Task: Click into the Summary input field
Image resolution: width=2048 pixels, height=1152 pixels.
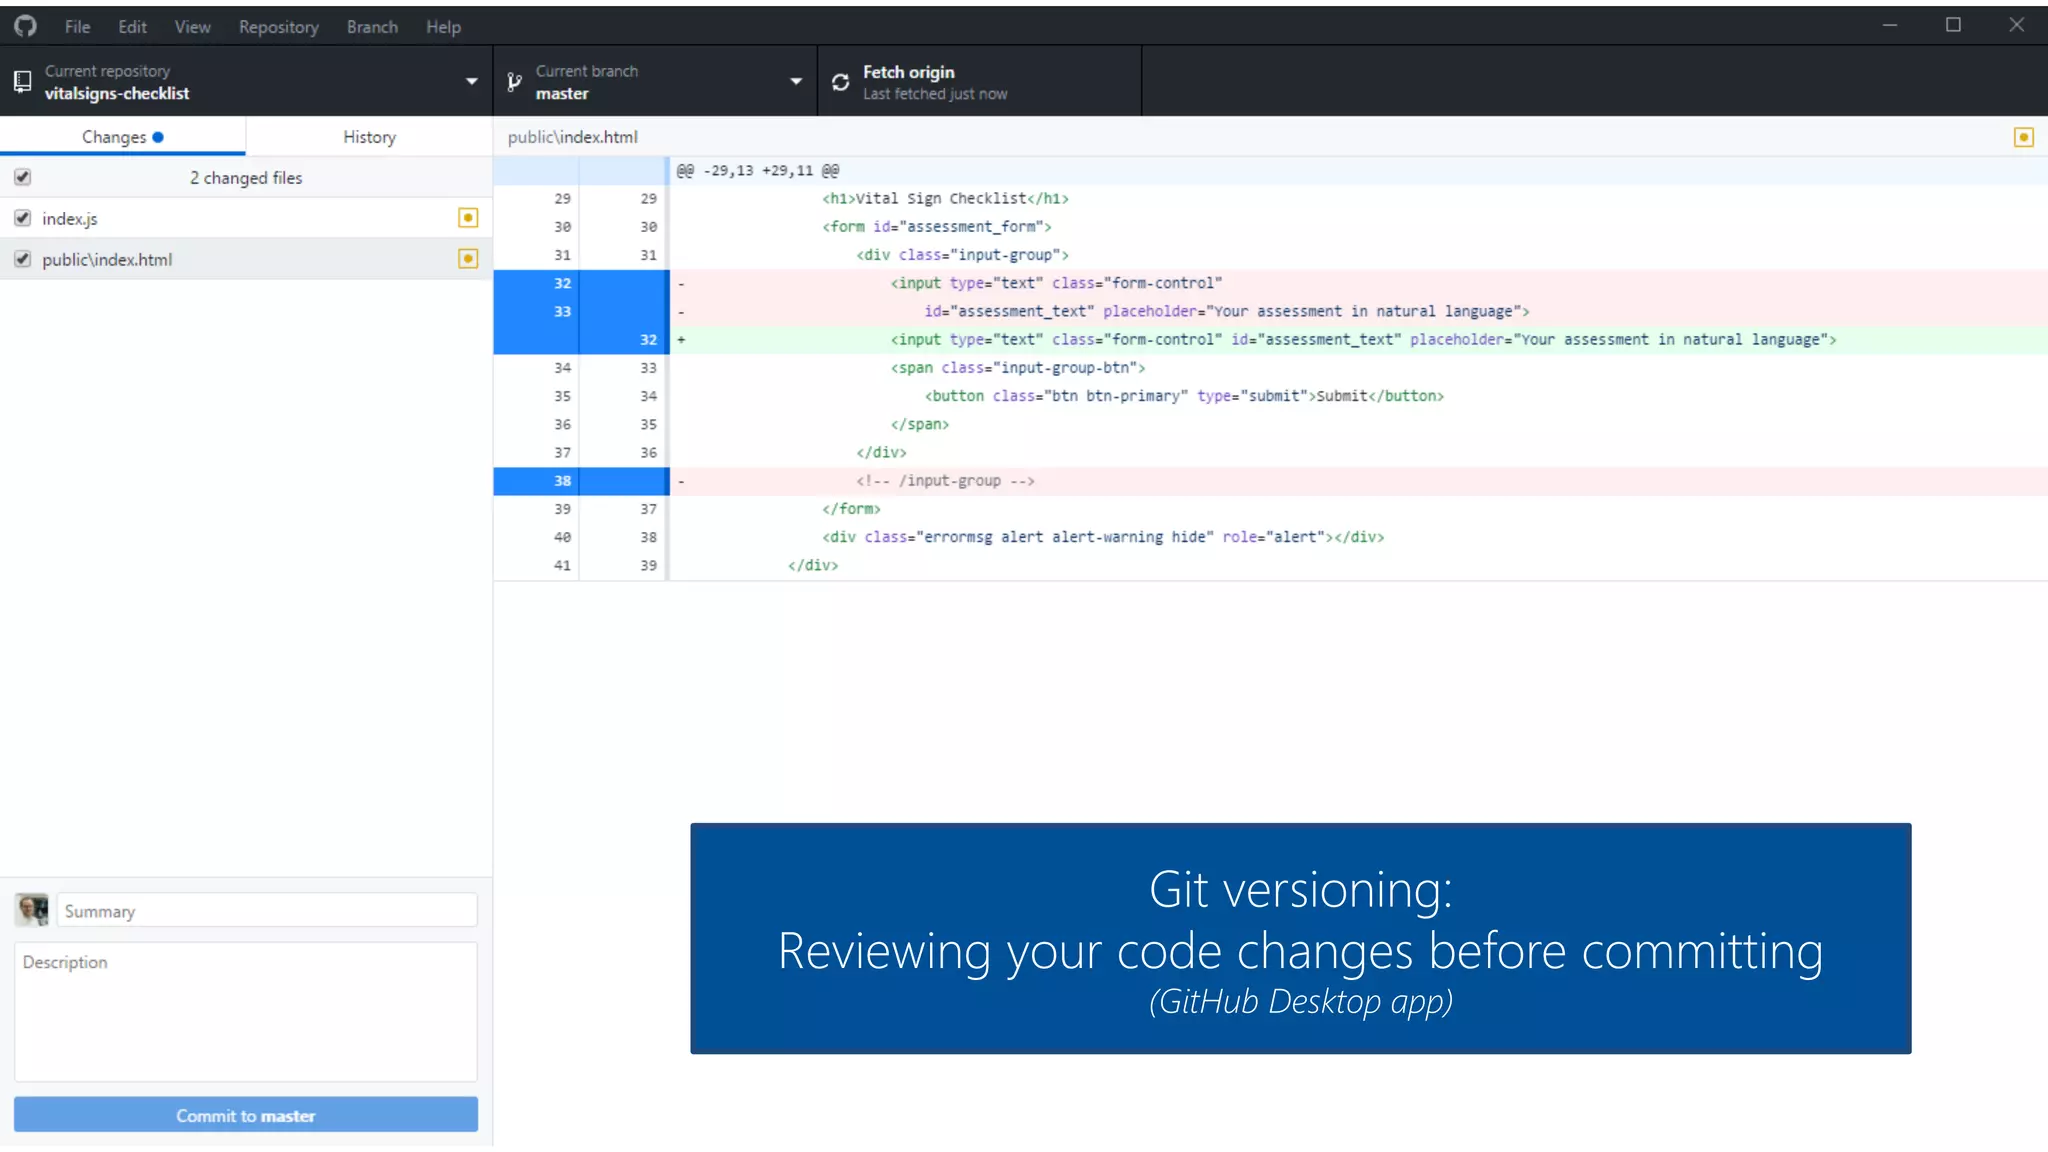Action: pos(266,911)
